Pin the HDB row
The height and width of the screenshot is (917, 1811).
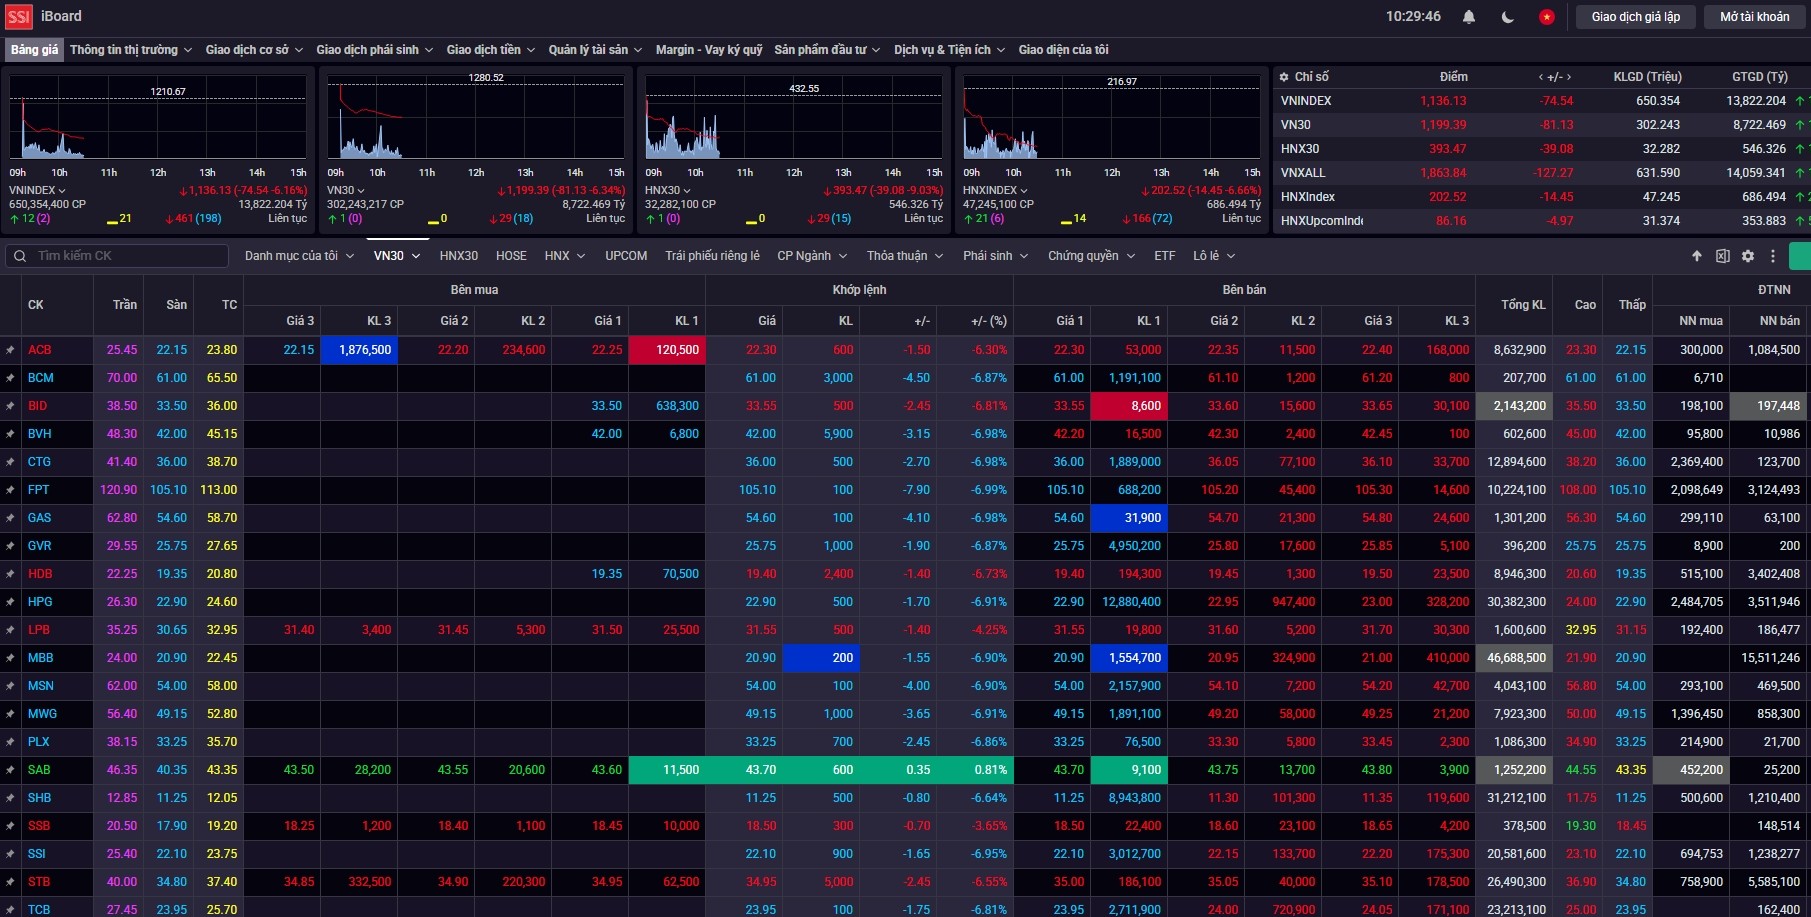point(10,574)
